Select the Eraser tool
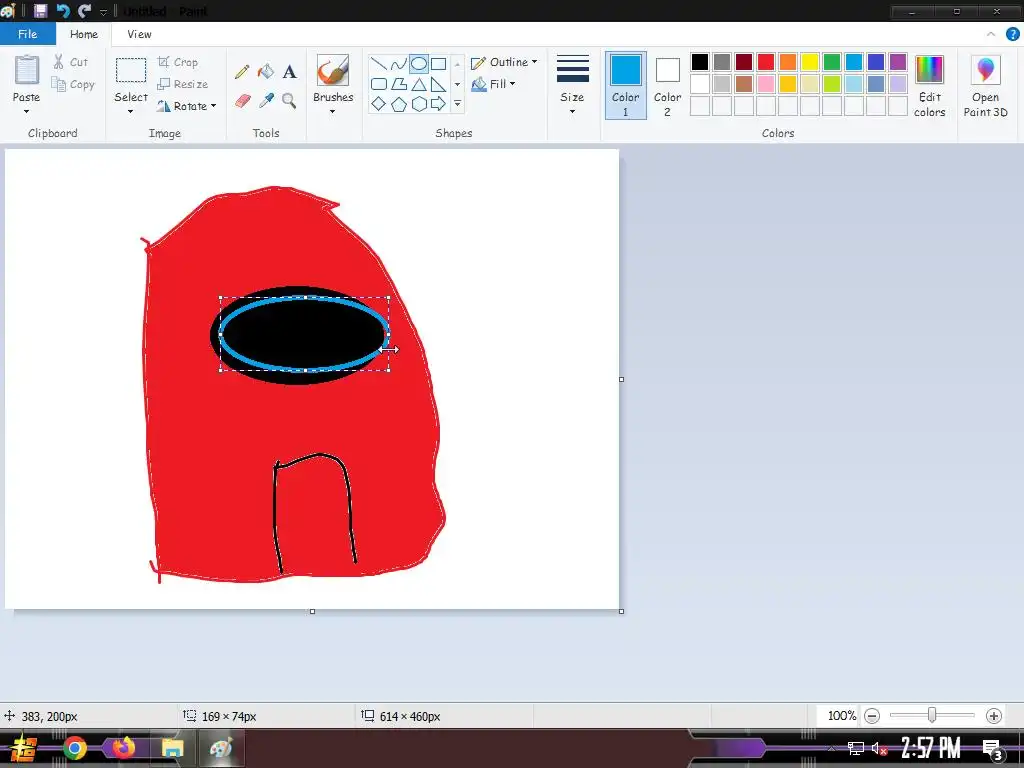The width and height of the screenshot is (1024, 768). (x=242, y=101)
